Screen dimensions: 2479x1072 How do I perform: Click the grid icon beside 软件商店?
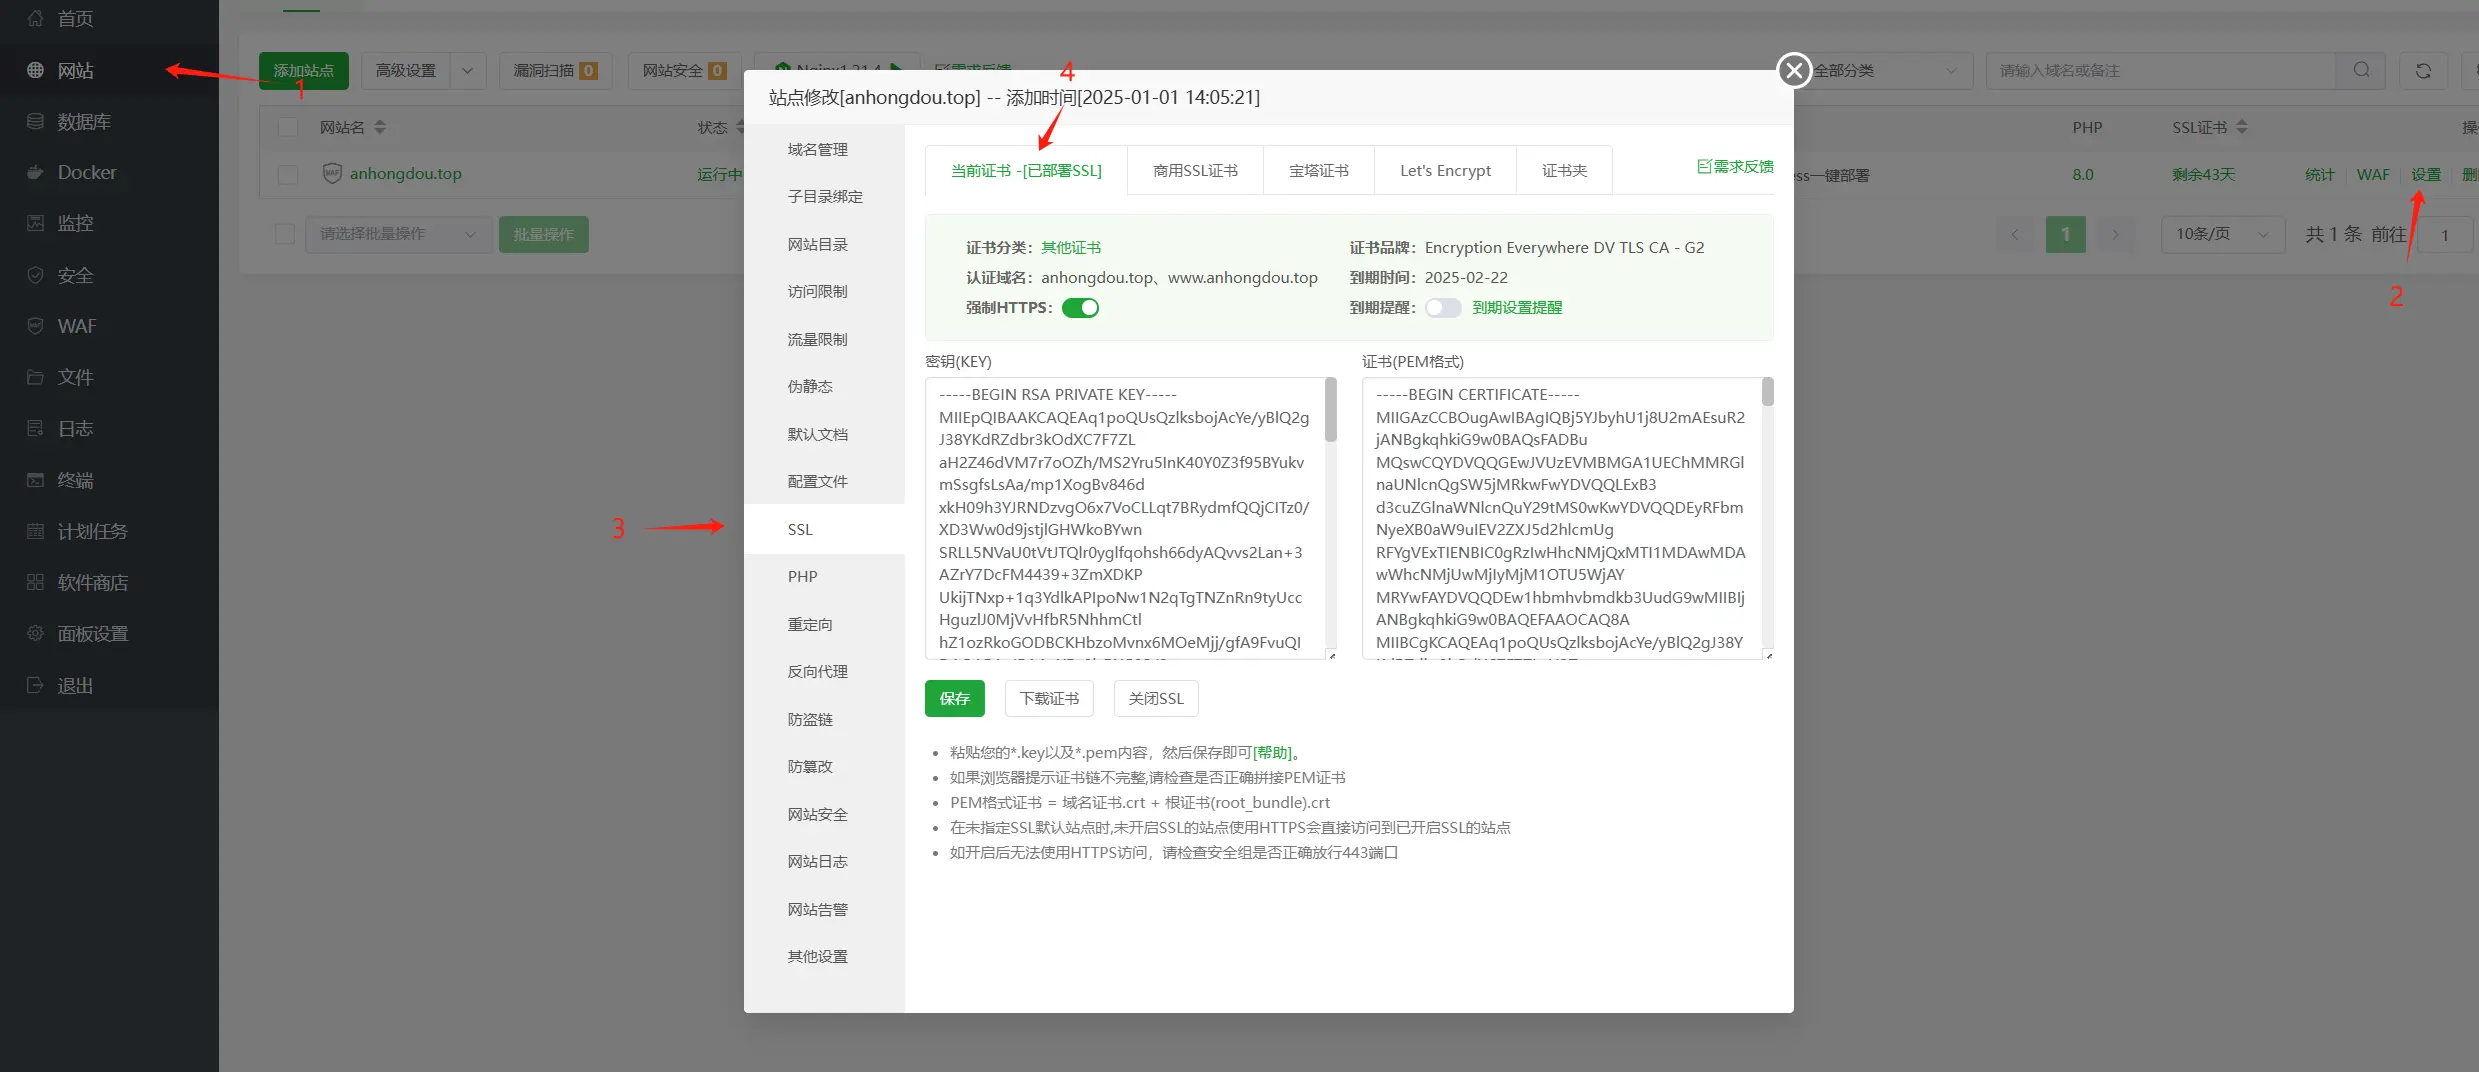tap(35, 582)
